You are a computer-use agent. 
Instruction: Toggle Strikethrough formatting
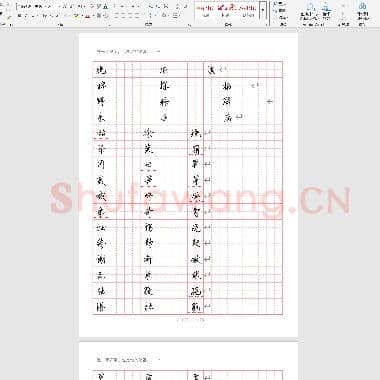[x=44, y=15]
